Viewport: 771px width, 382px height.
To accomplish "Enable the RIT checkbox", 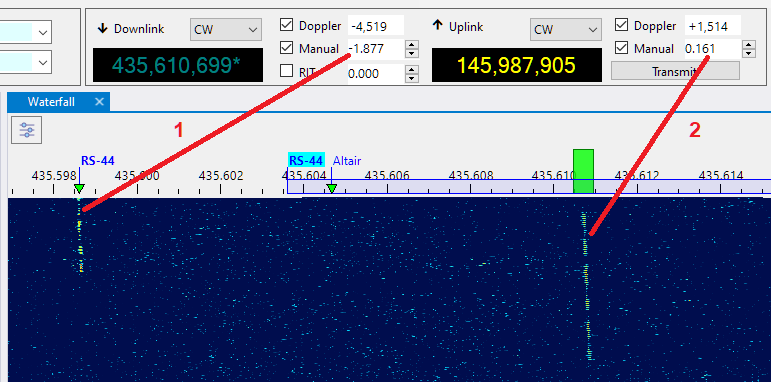I will pos(286,71).
